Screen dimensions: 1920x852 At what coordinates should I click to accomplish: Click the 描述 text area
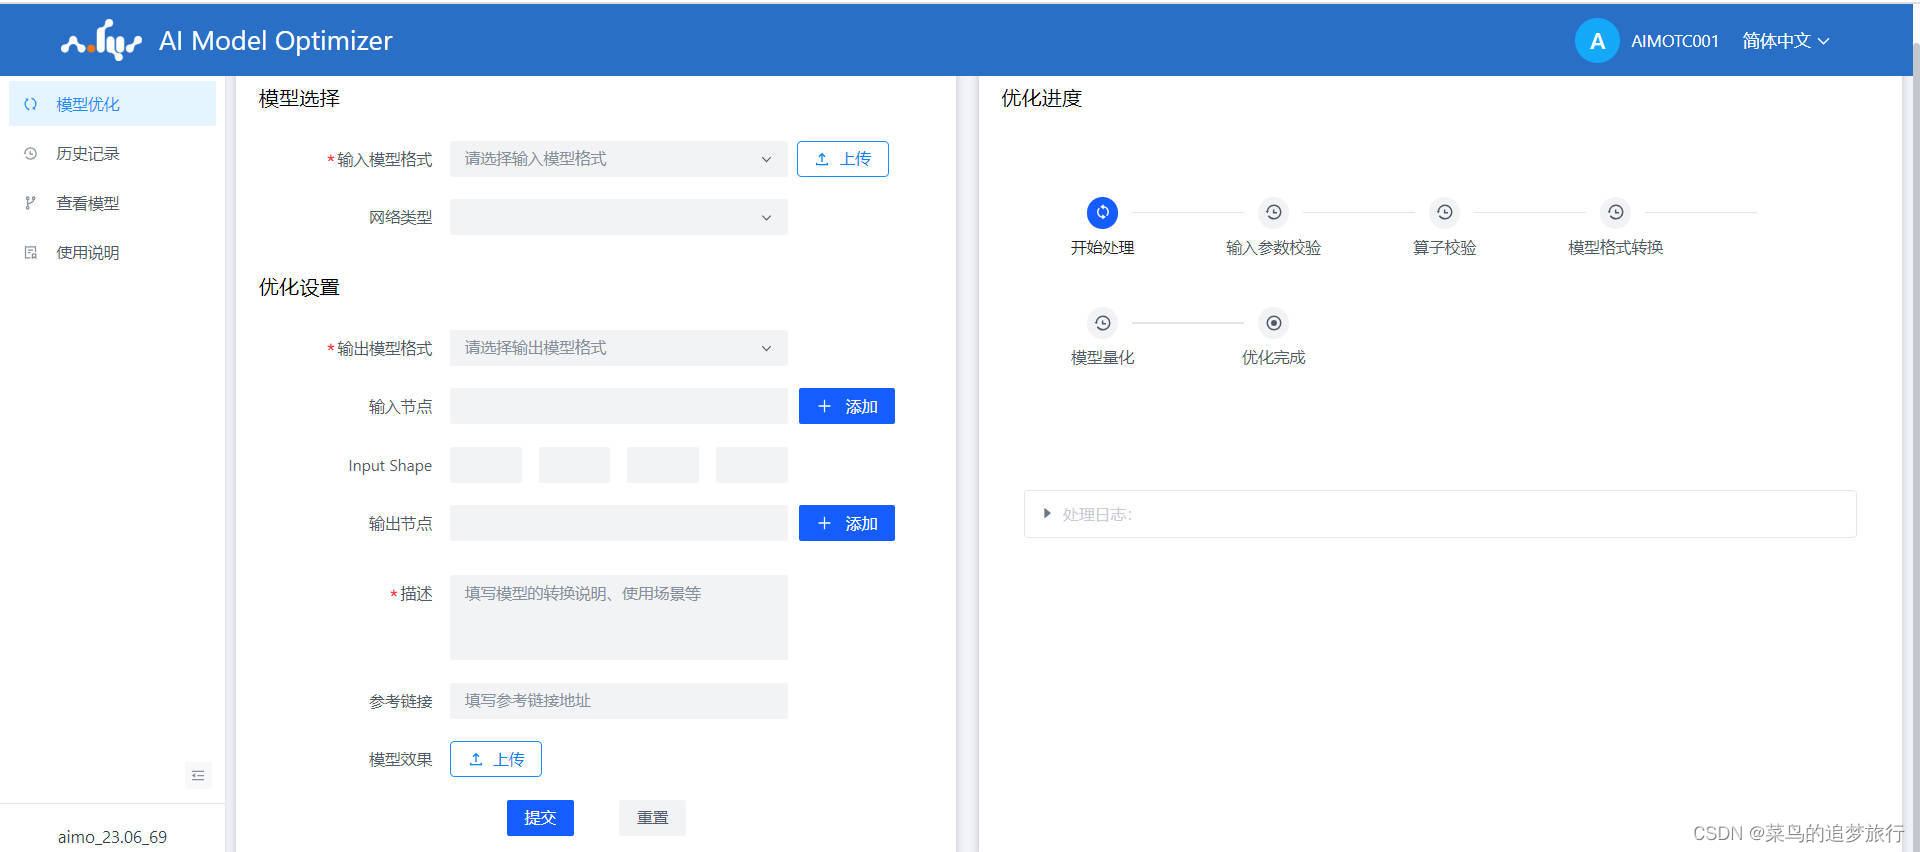pyautogui.click(x=619, y=617)
